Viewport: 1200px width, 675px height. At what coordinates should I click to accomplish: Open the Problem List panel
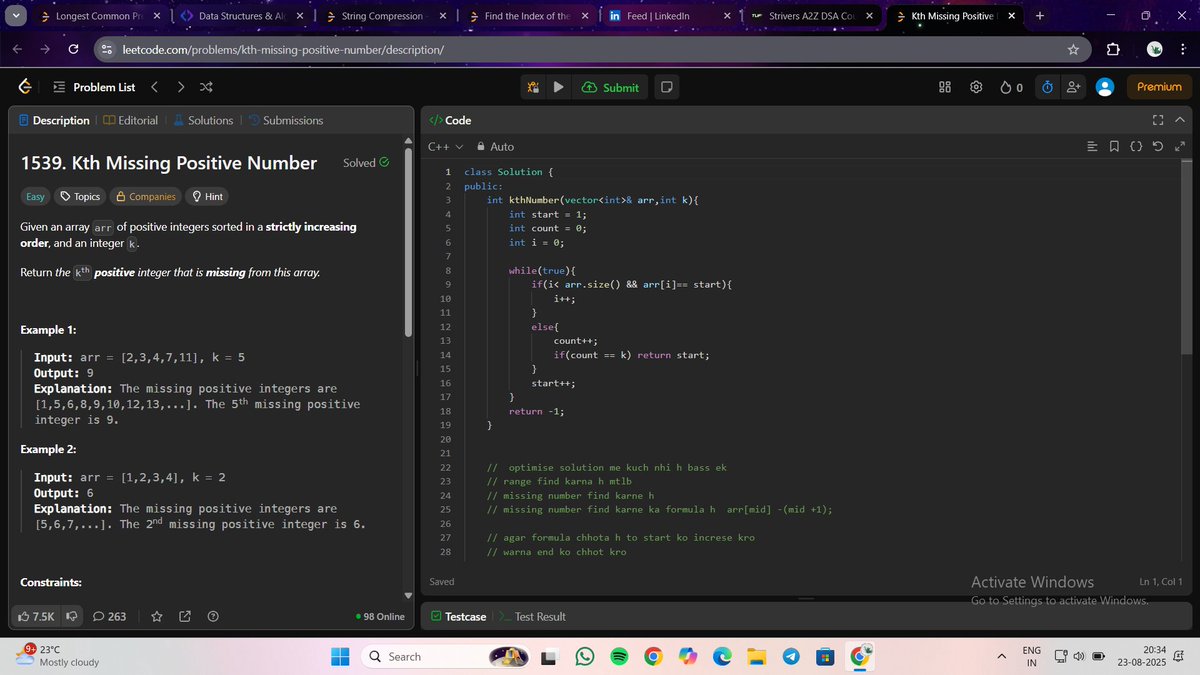pyautogui.click(x=93, y=87)
